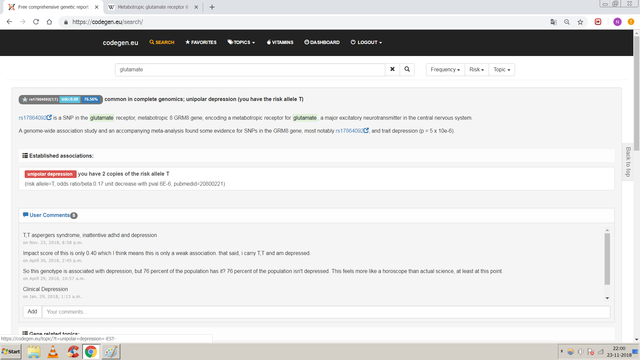Image resolution: width=640 pixels, height=360 pixels.
Task: Click the Back to top side tab
Action: click(x=628, y=162)
